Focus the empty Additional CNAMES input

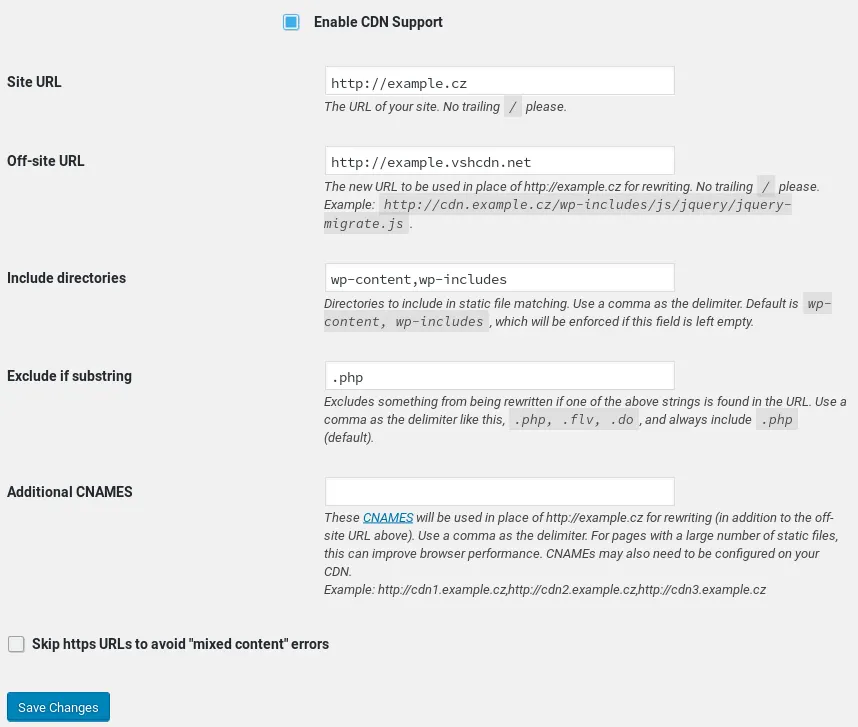pos(500,492)
